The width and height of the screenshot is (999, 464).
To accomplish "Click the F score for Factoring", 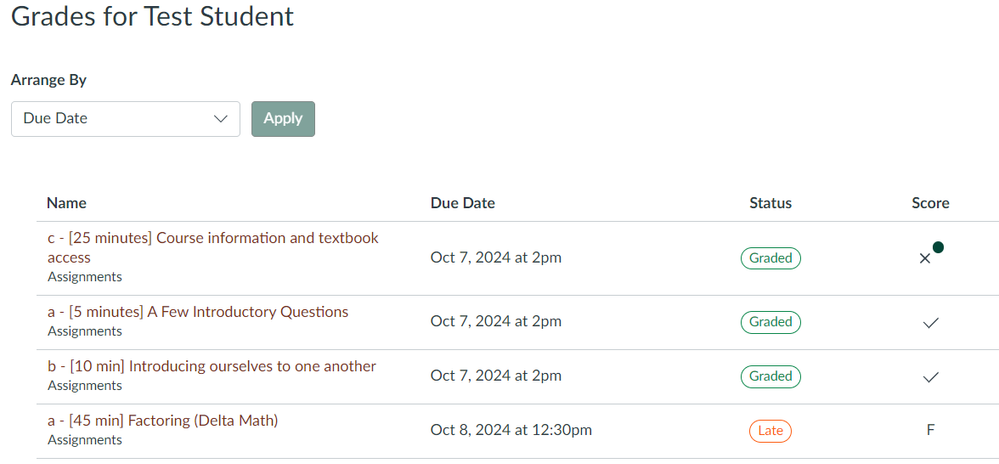I will pos(931,430).
